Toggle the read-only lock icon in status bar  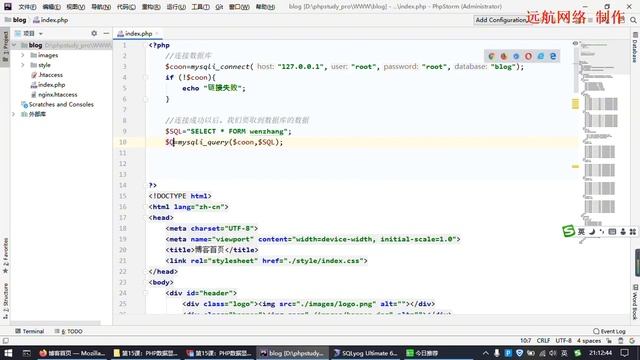(609, 340)
